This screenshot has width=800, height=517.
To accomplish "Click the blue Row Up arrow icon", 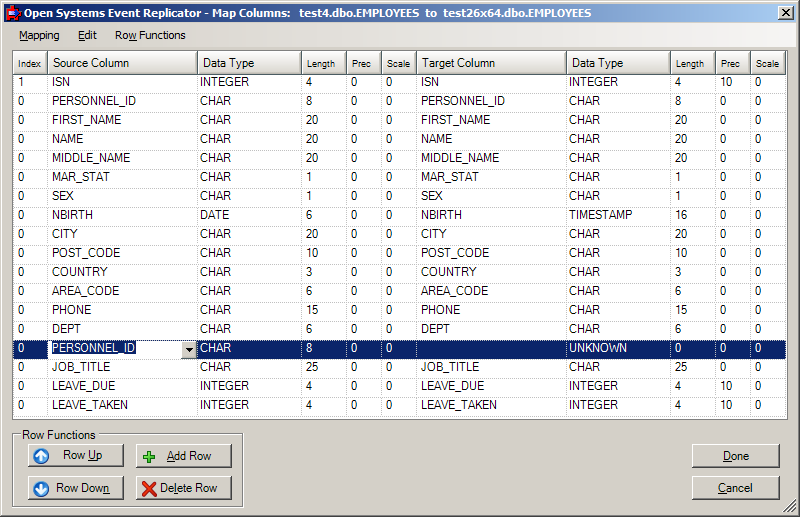I will pyautogui.click(x=41, y=456).
